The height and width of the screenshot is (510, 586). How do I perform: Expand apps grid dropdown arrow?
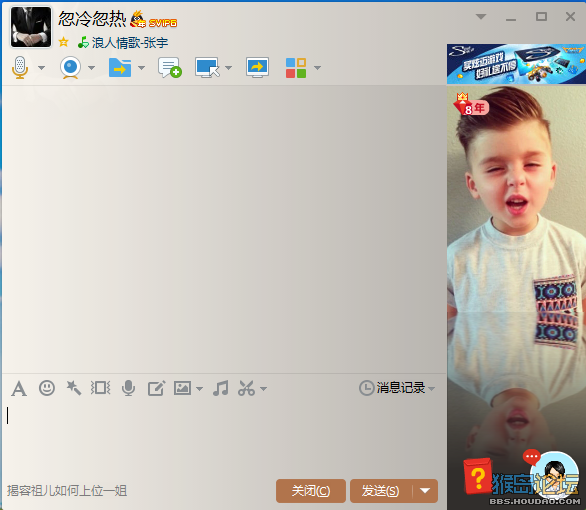pyautogui.click(x=317, y=68)
